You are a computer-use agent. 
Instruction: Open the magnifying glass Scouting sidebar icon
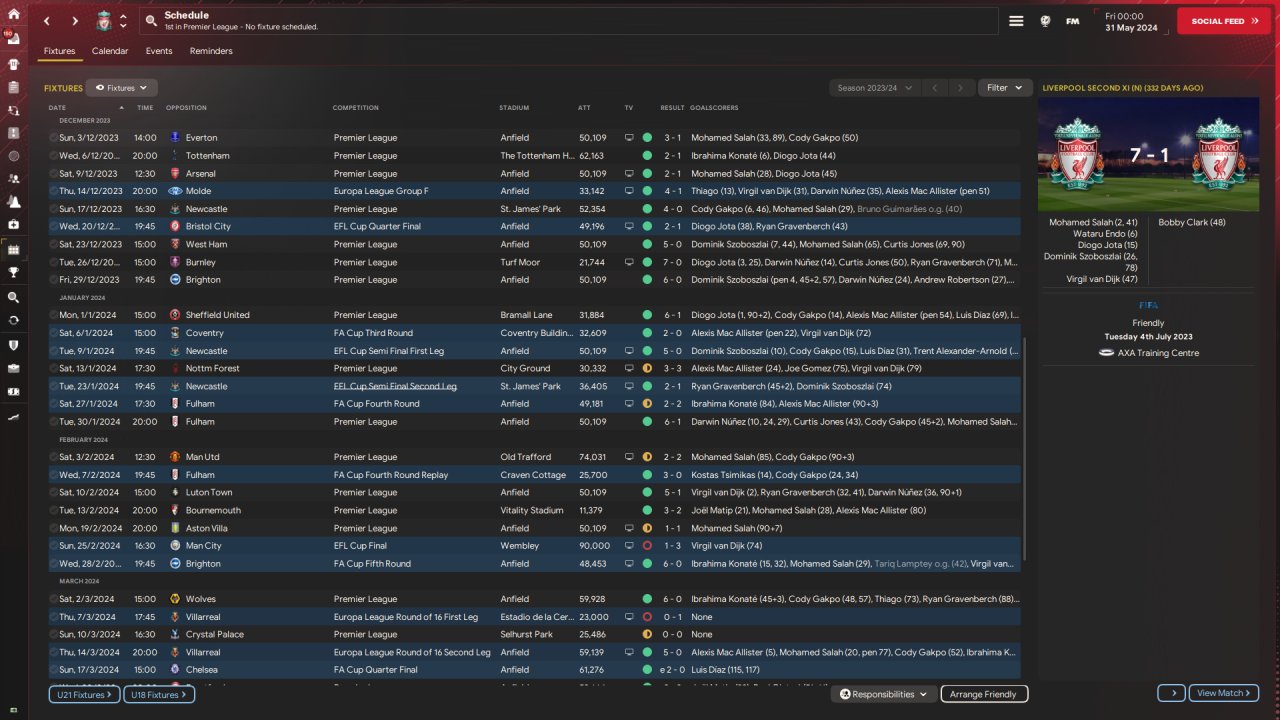click(x=13, y=297)
